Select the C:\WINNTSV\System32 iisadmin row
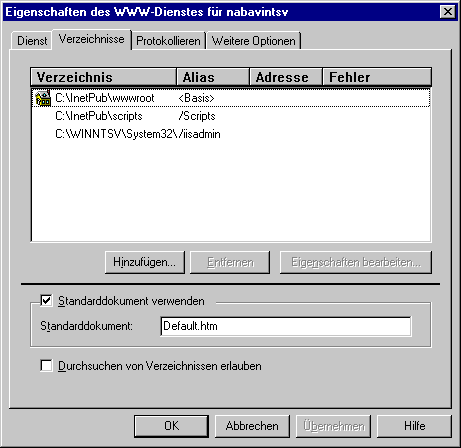 click(231, 134)
